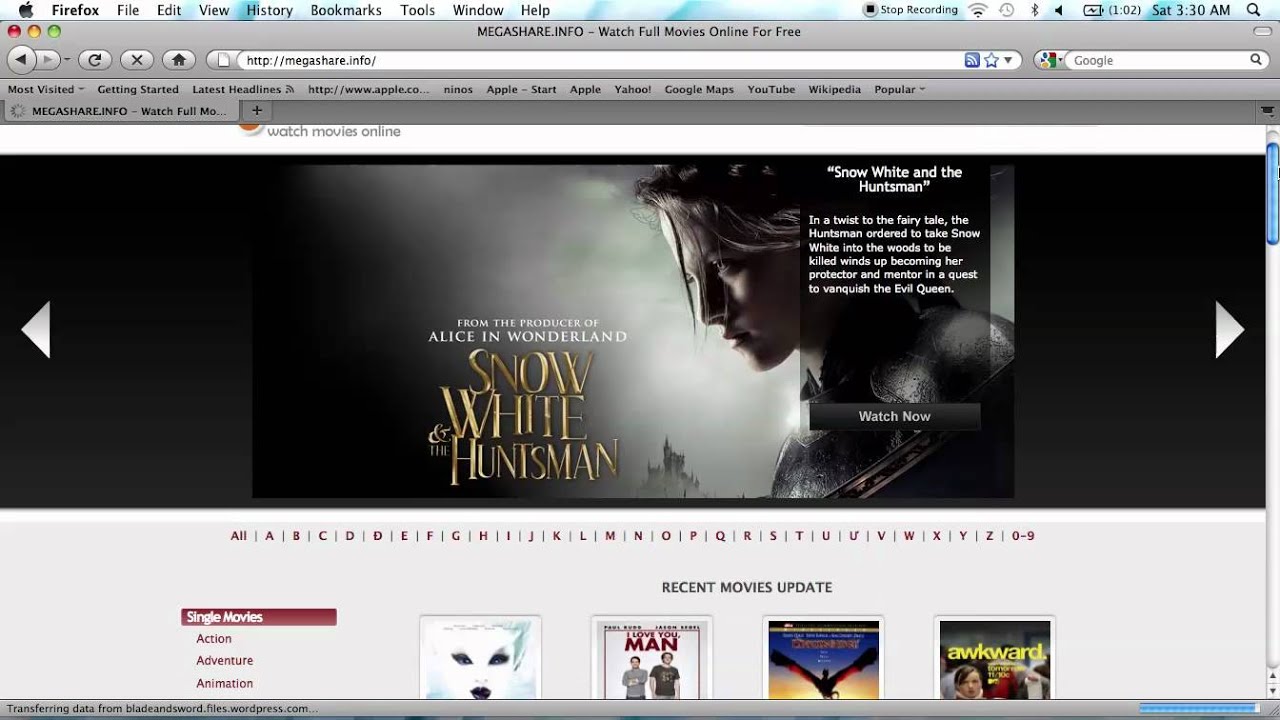Open the Adventure genre link
Viewport: 1280px width, 720px height.
[225, 661]
